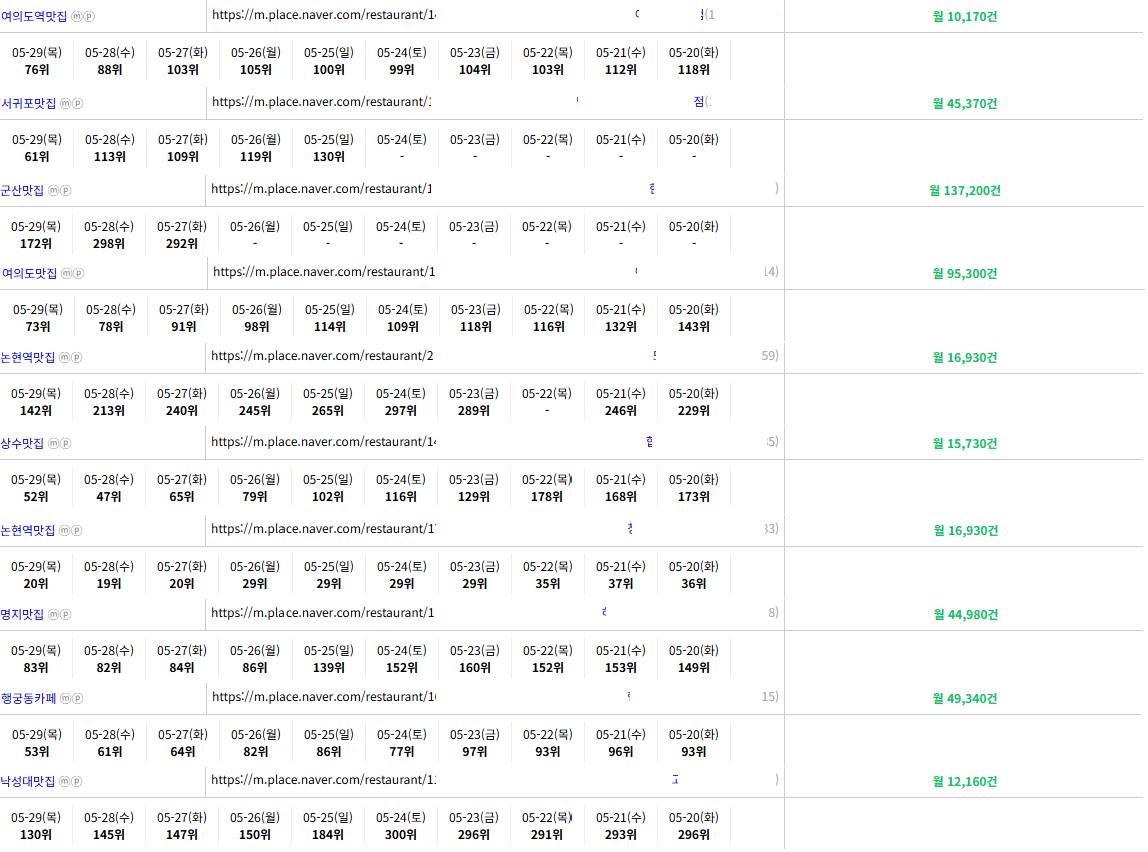This screenshot has width=1148, height=852.
Task: Click the monthly volume 월 137,200건
Action: (x=964, y=190)
